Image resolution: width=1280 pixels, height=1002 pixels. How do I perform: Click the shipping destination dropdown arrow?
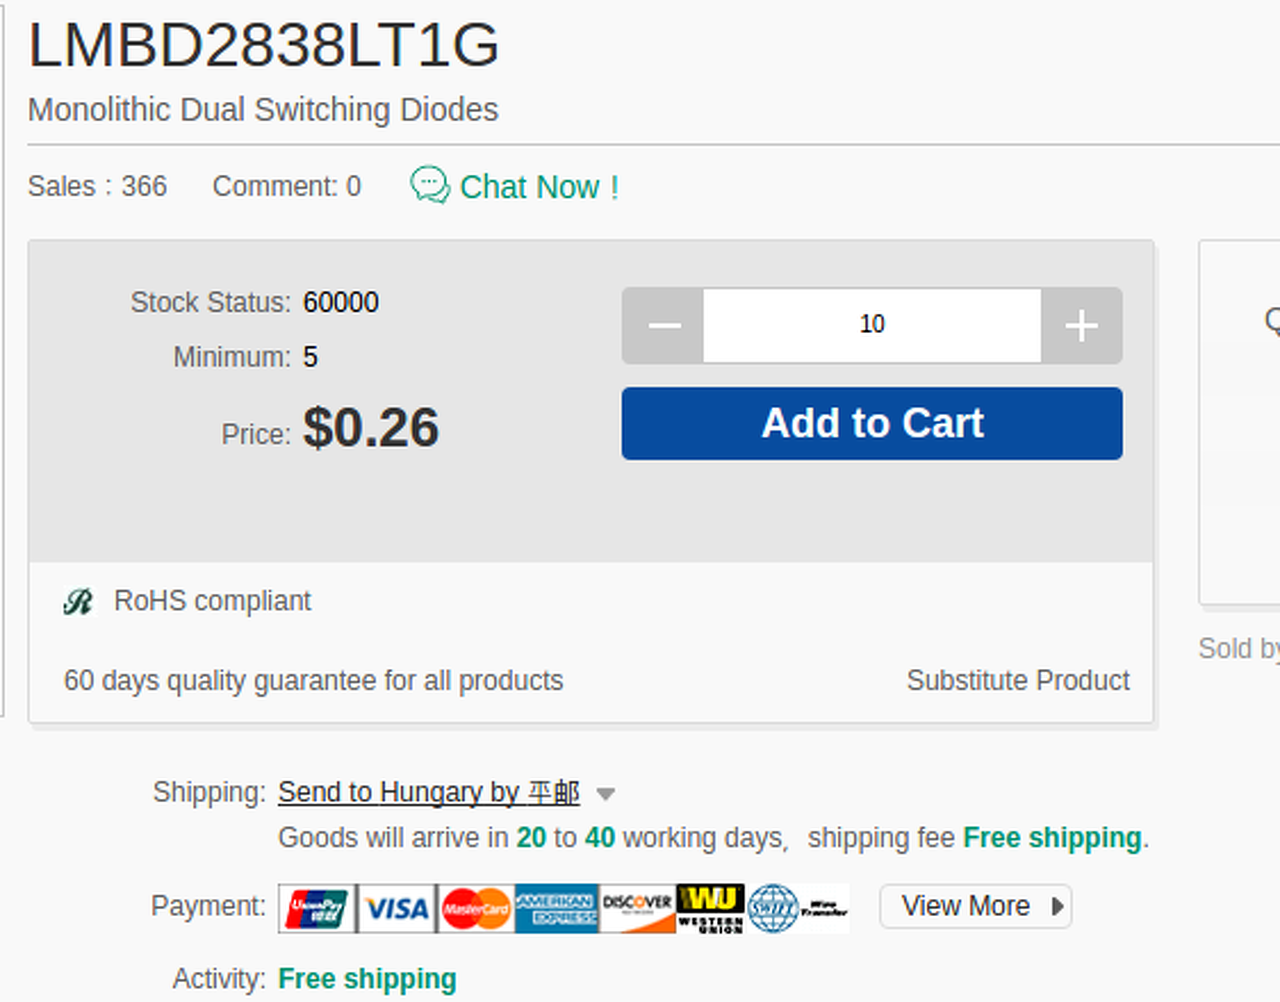pos(605,794)
